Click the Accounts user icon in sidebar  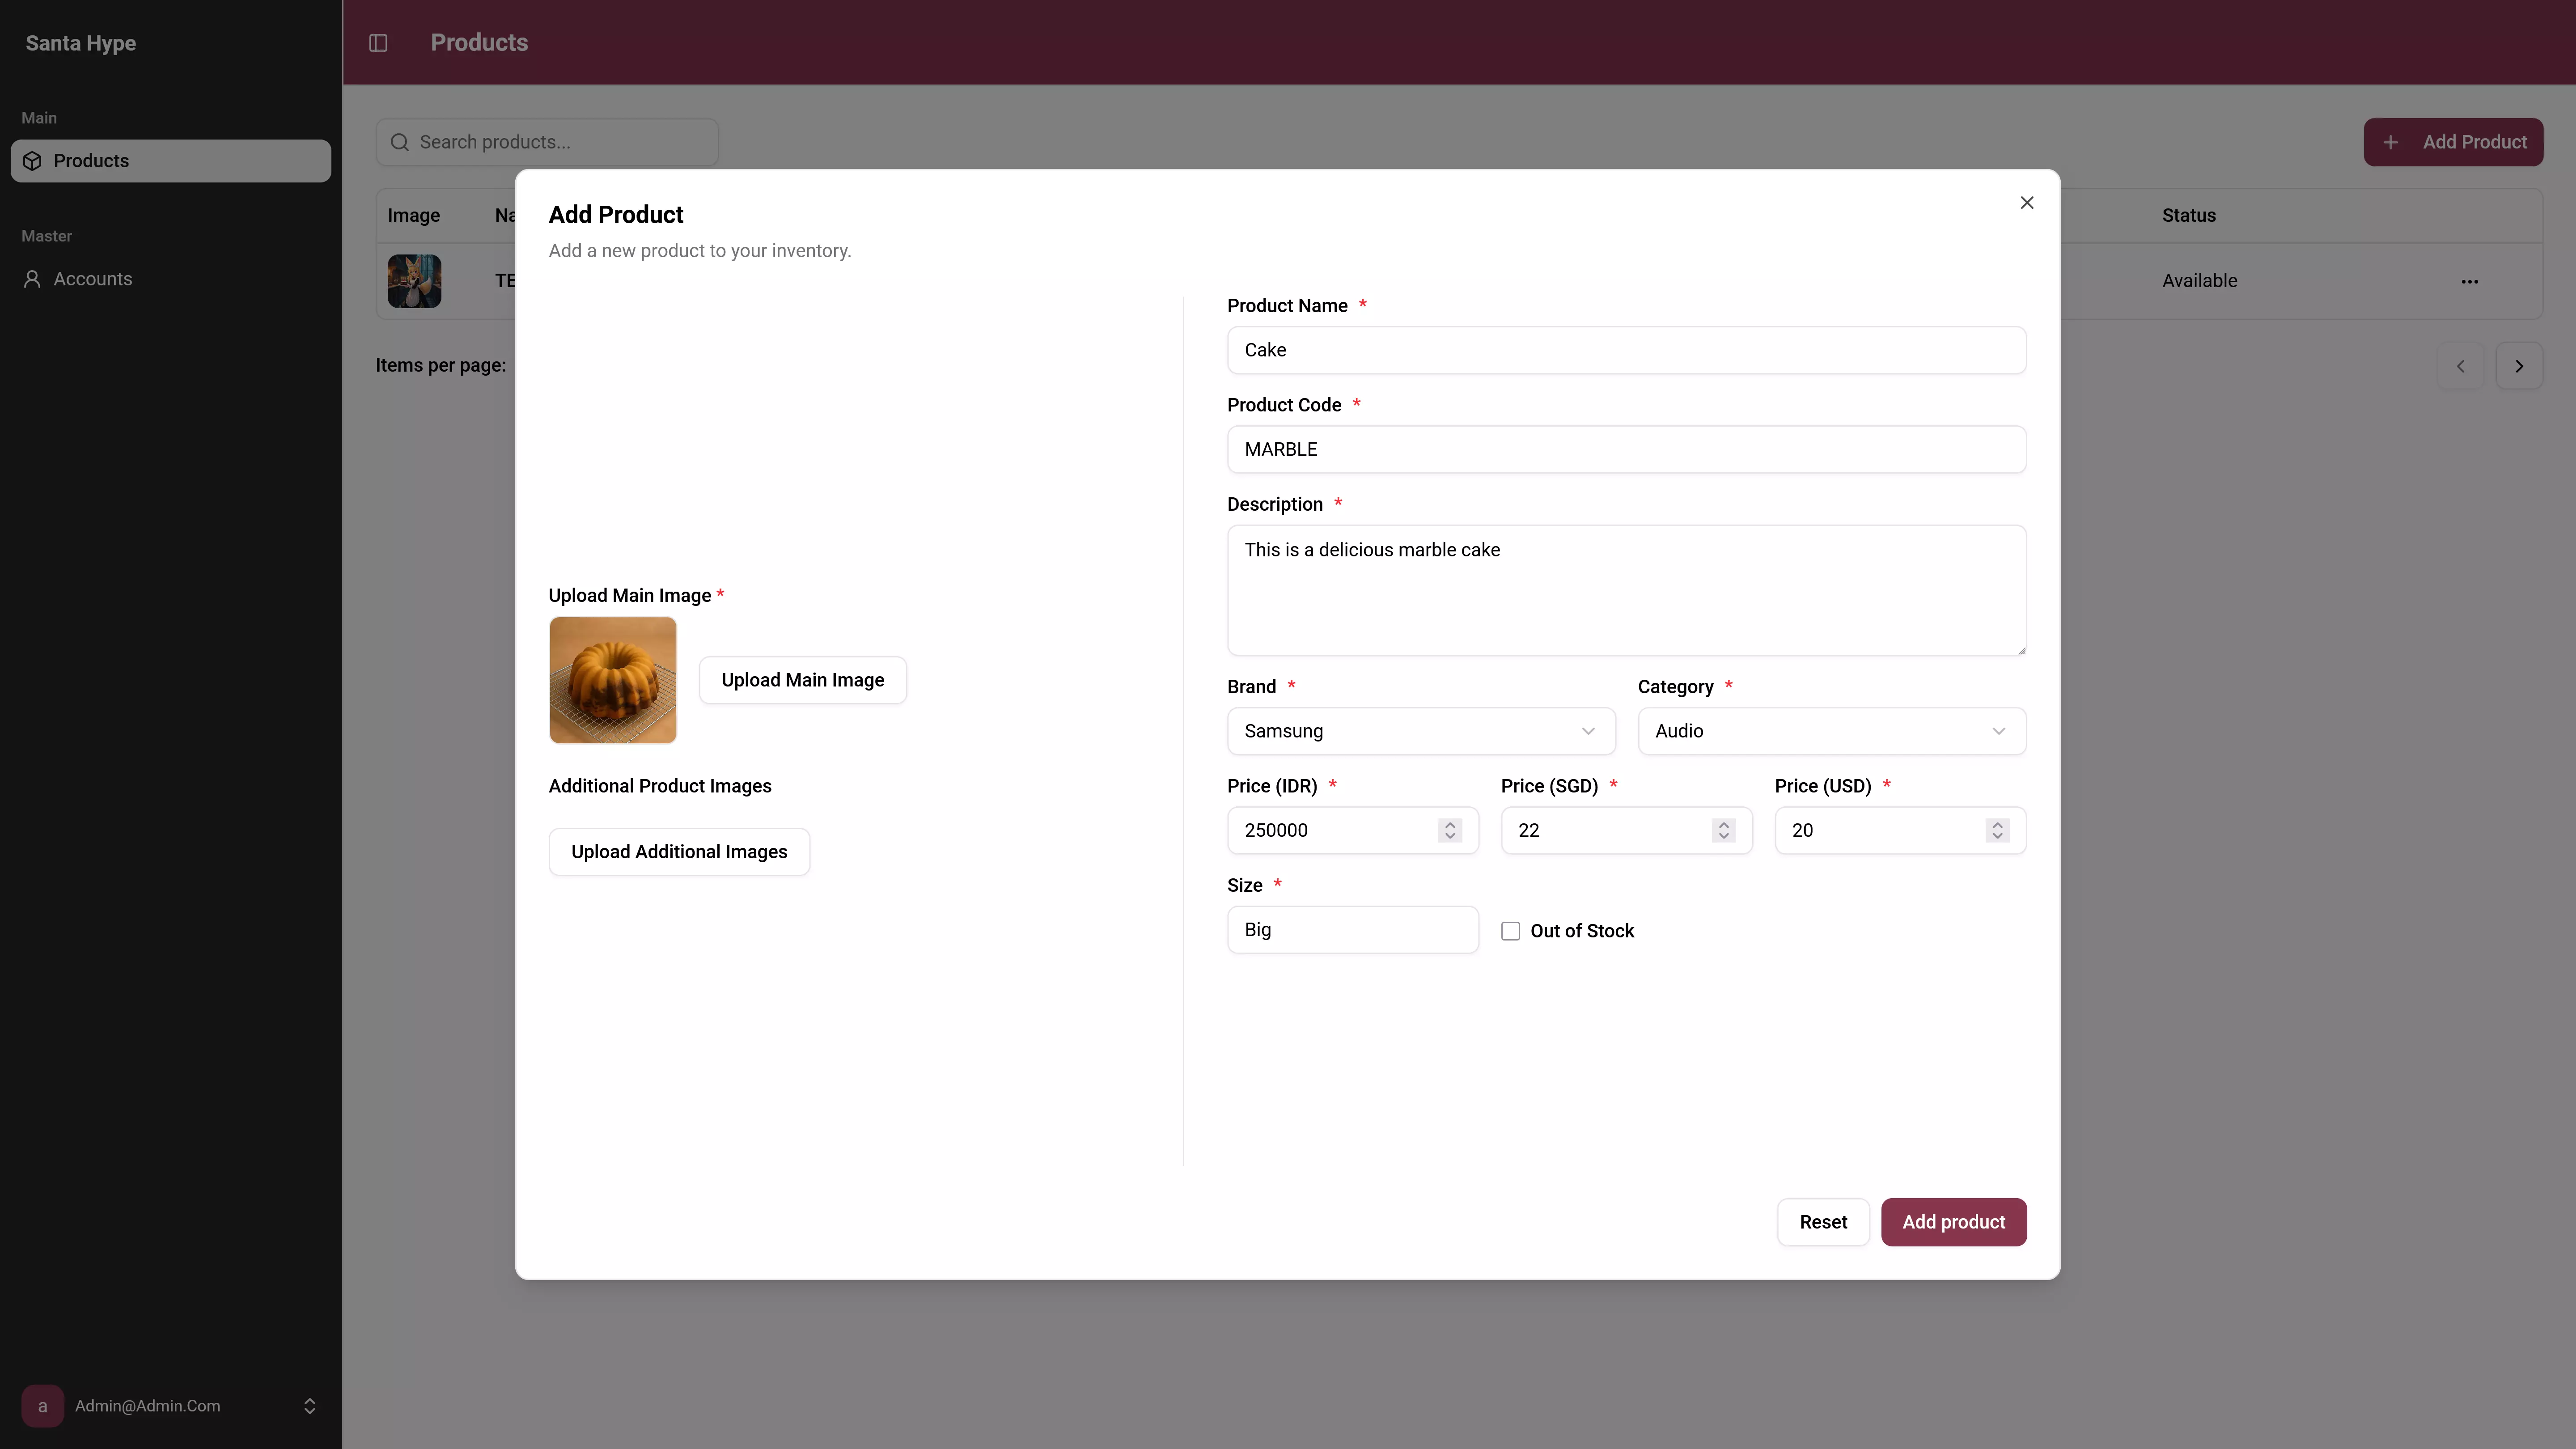32,279
